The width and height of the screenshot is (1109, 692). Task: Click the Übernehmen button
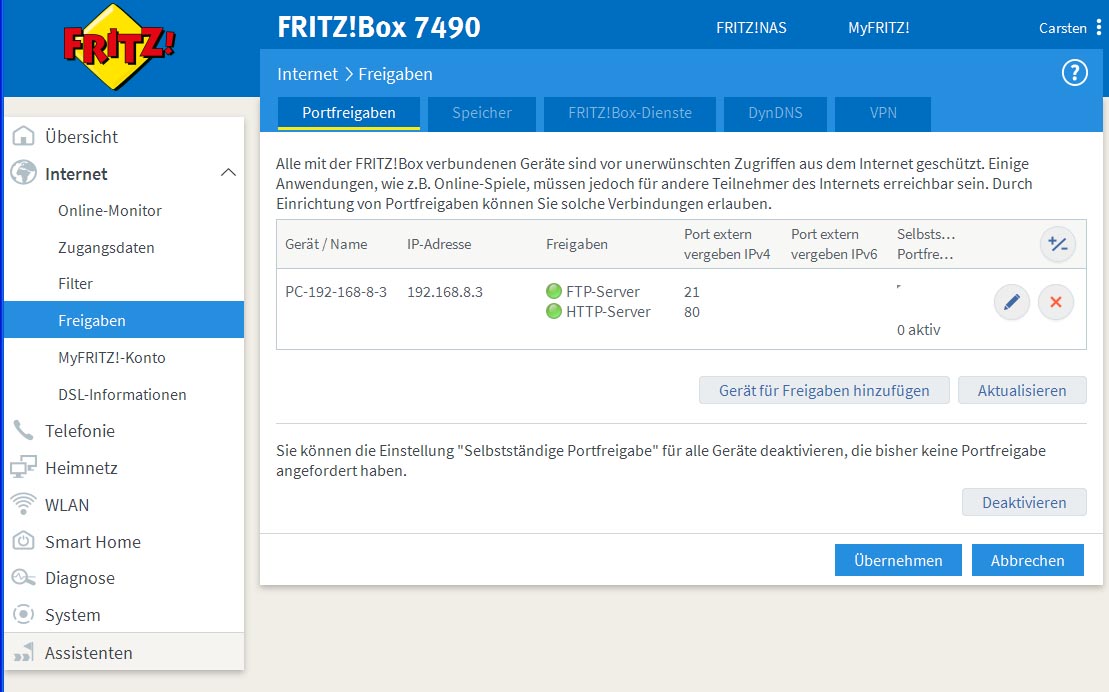pyautogui.click(x=898, y=560)
